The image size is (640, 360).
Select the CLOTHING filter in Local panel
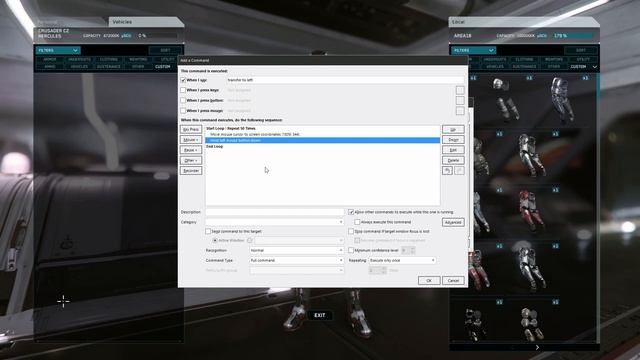click(524, 60)
